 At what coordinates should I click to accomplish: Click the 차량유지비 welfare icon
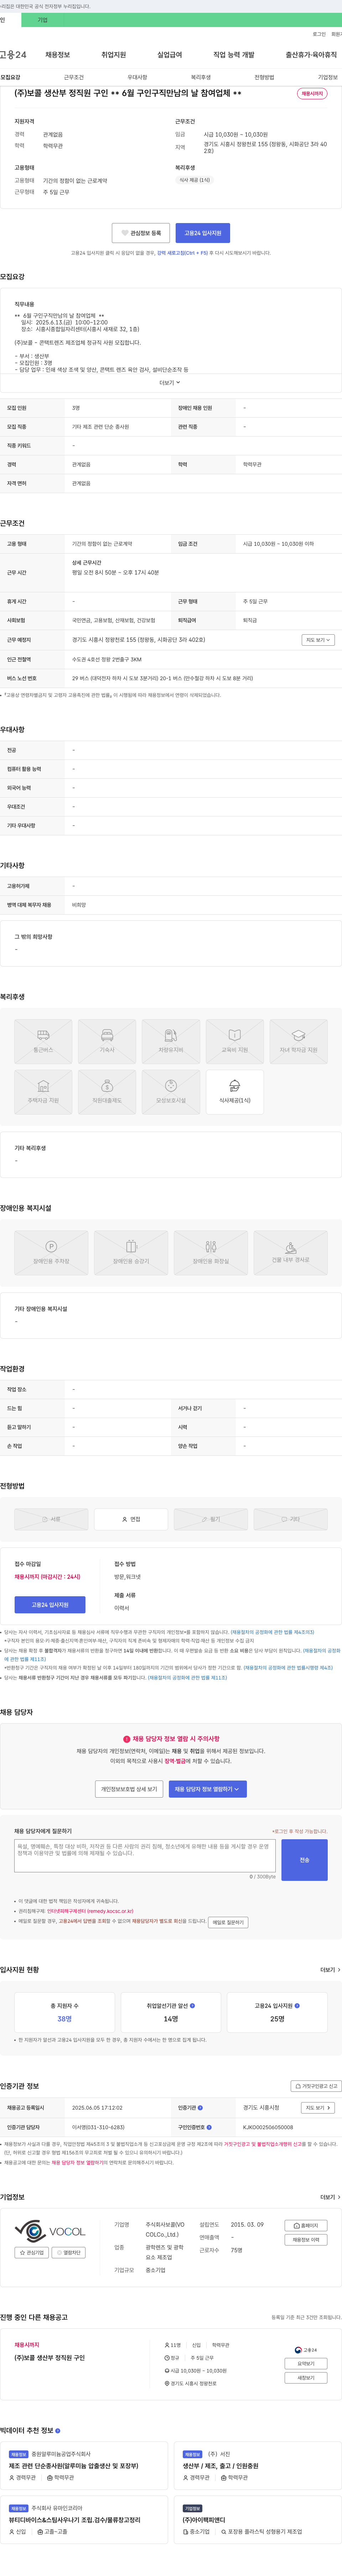click(171, 1041)
